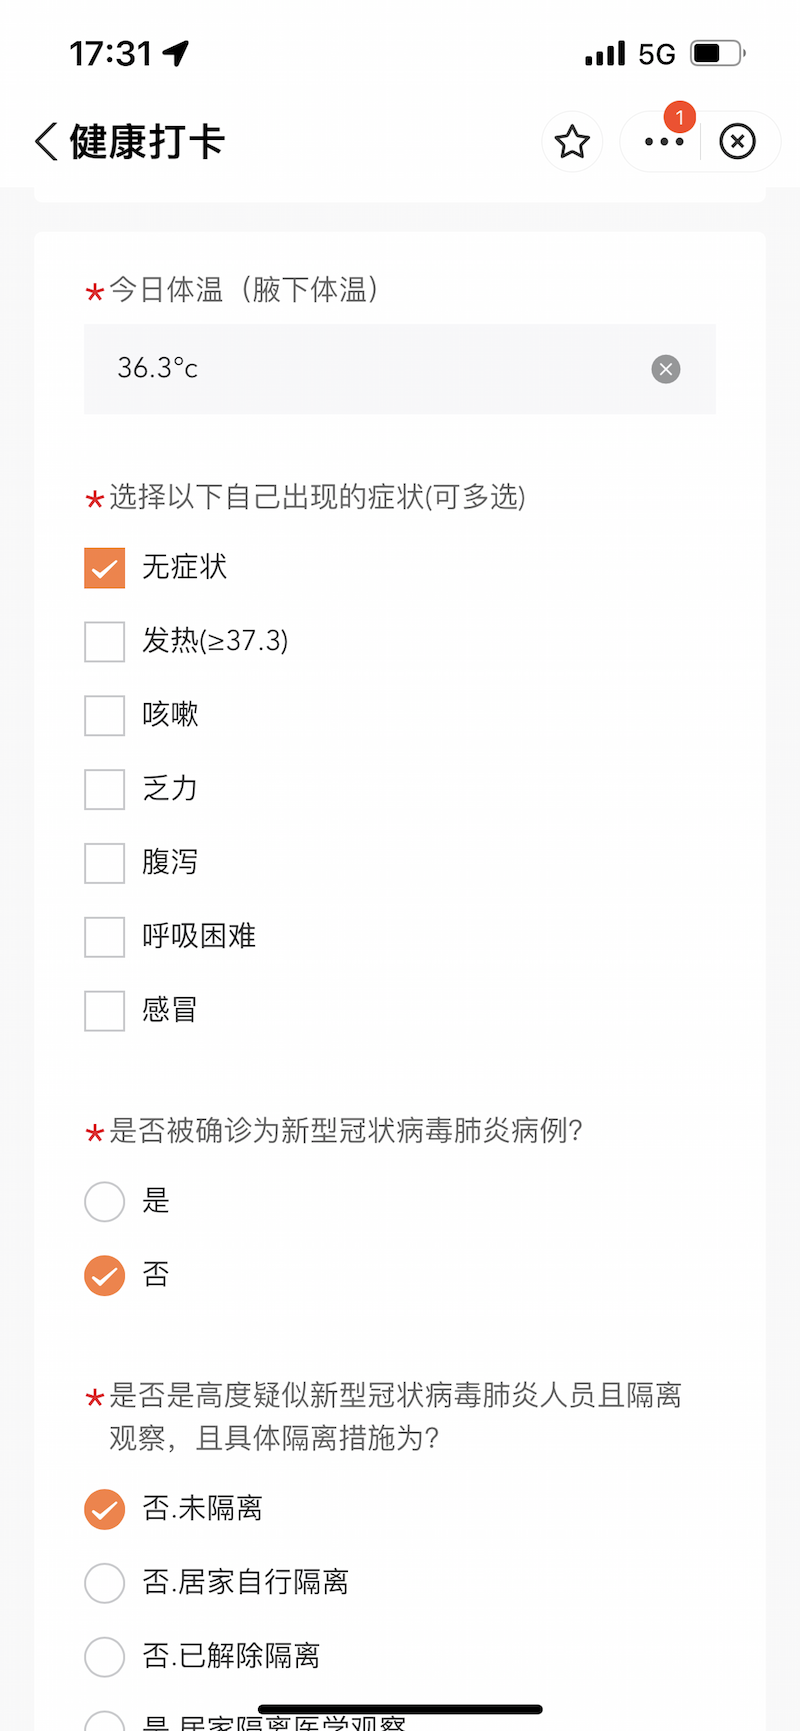Select 否 radio for confirmed case question
Viewport: 800px width, 1731px height.
point(105,1276)
